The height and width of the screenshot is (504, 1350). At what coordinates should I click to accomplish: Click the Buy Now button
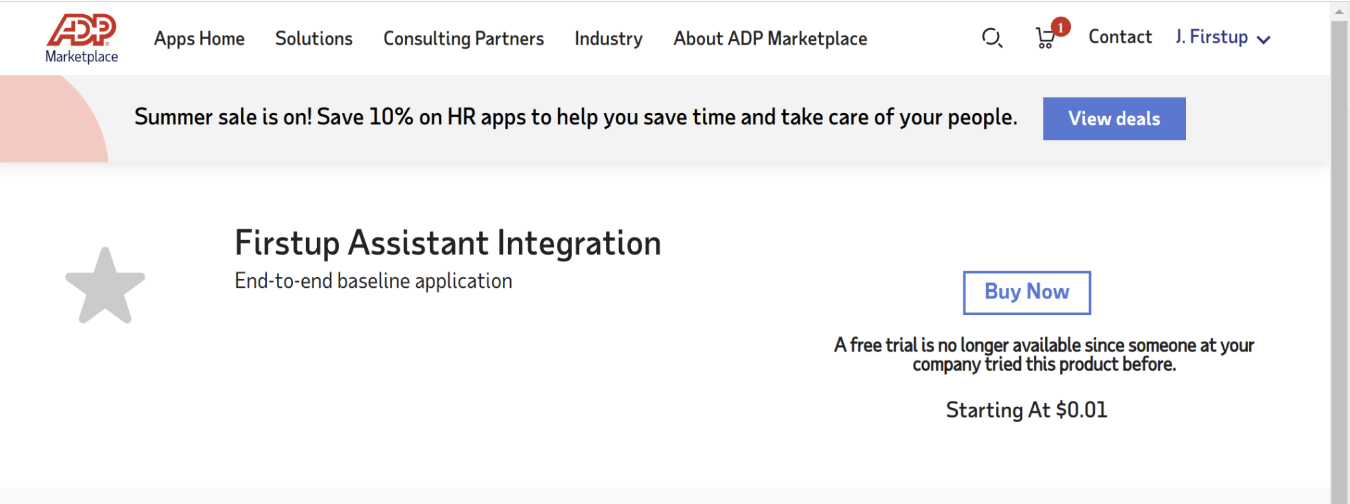click(x=1027, y=292)
